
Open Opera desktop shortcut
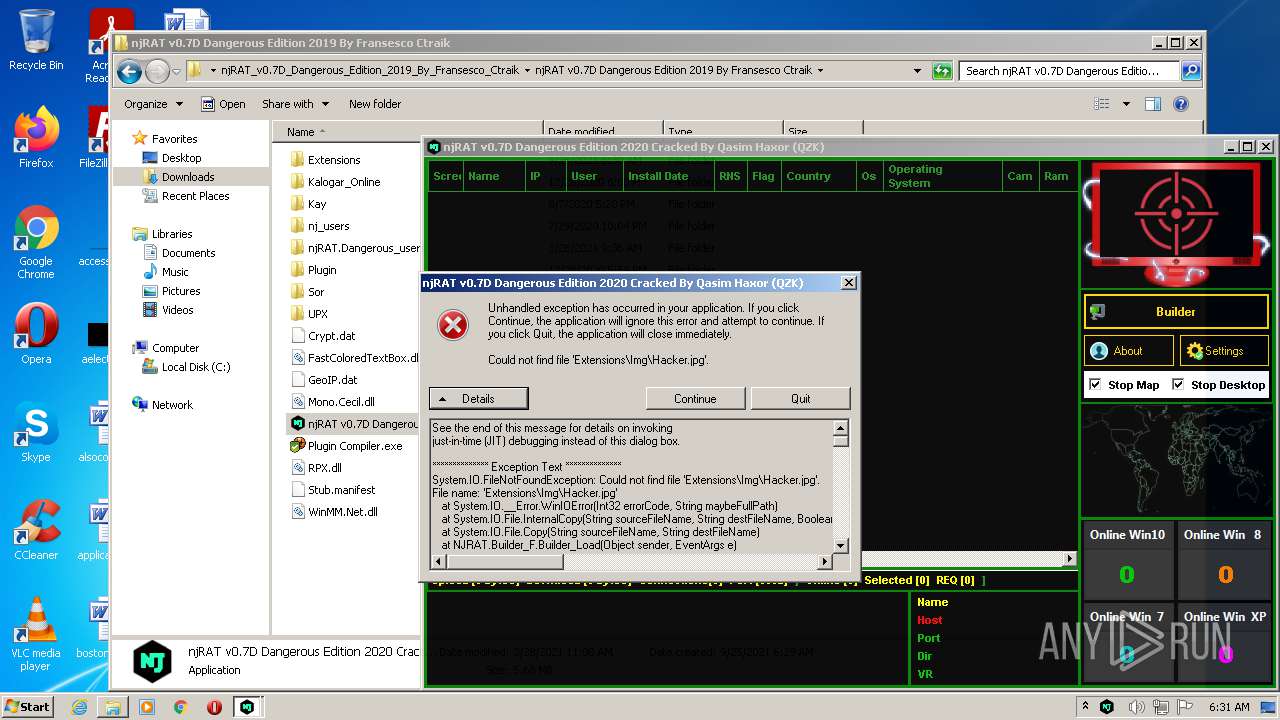pos(36,334)
